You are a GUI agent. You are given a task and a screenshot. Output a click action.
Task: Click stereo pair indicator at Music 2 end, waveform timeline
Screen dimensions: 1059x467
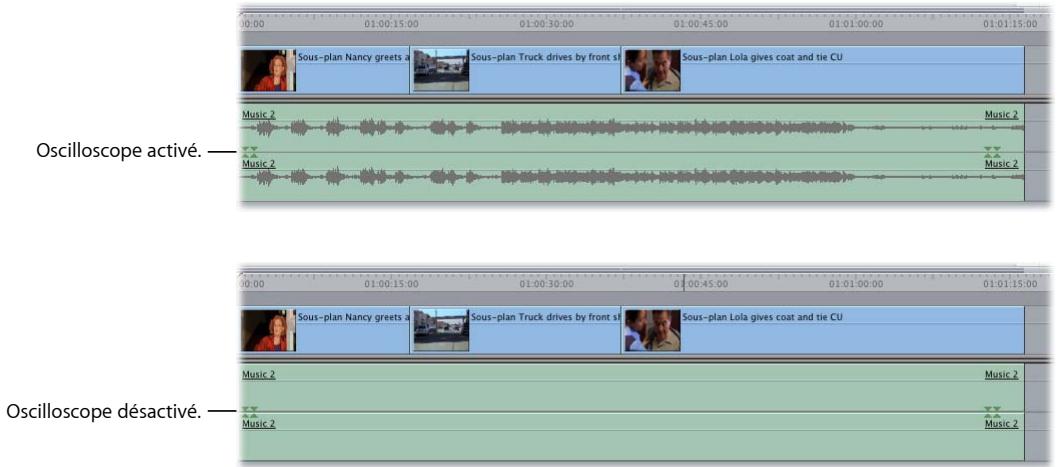[992, 151]
